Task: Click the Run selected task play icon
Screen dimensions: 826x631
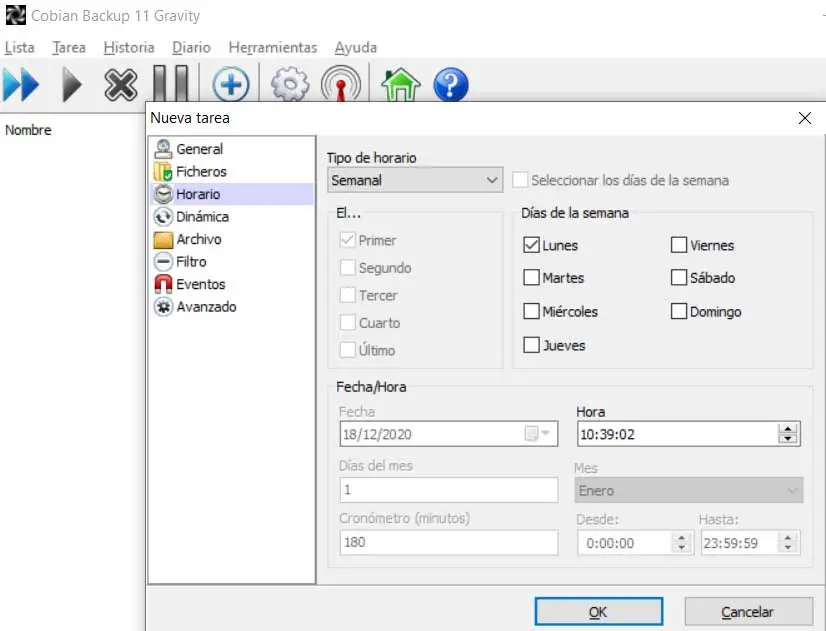Action: click(72, 84)
